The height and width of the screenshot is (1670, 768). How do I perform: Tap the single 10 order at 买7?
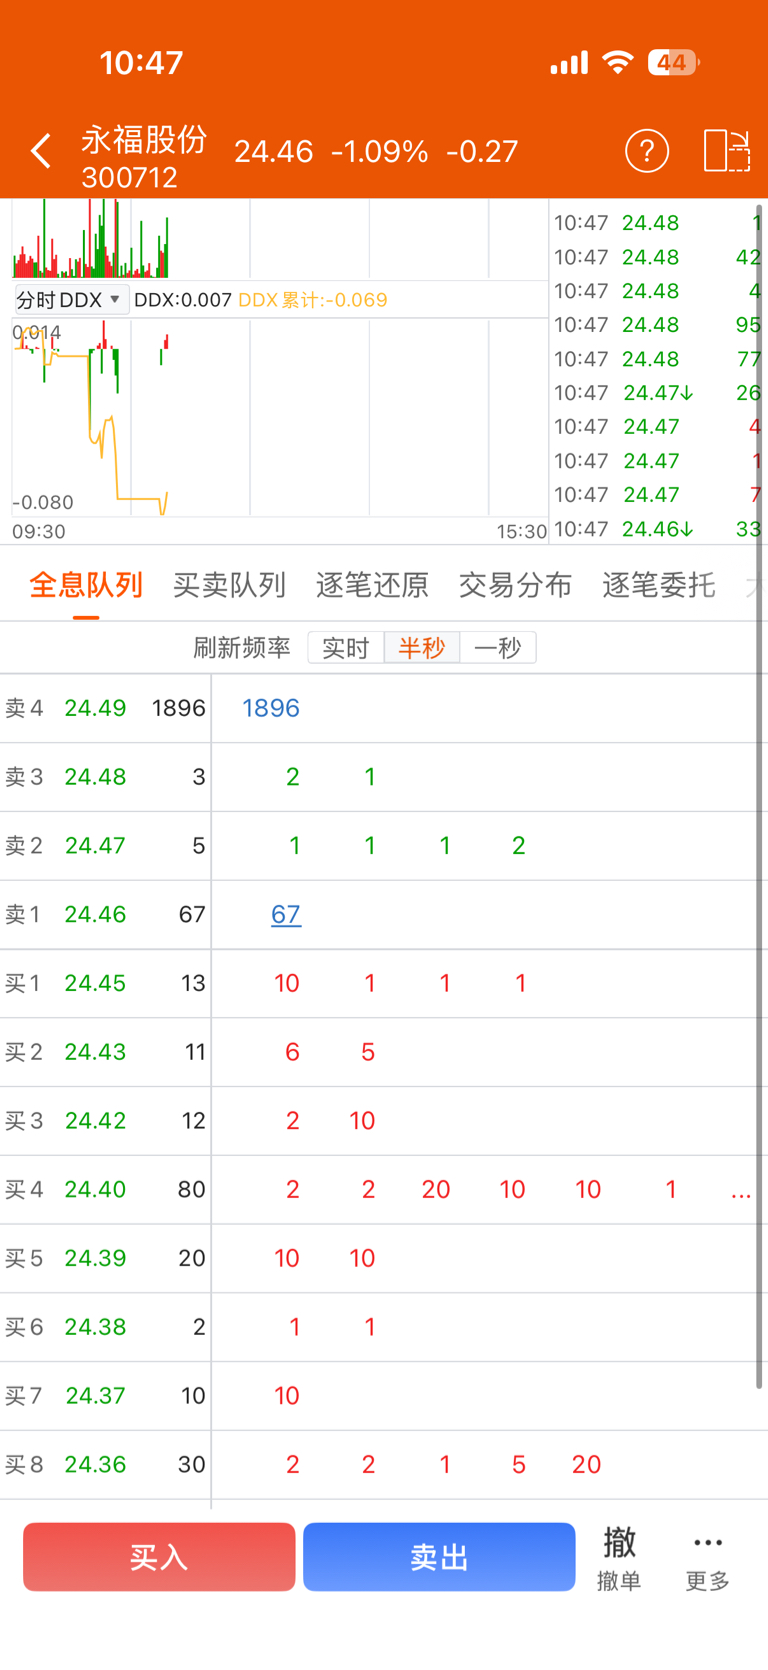[287, 1396]
